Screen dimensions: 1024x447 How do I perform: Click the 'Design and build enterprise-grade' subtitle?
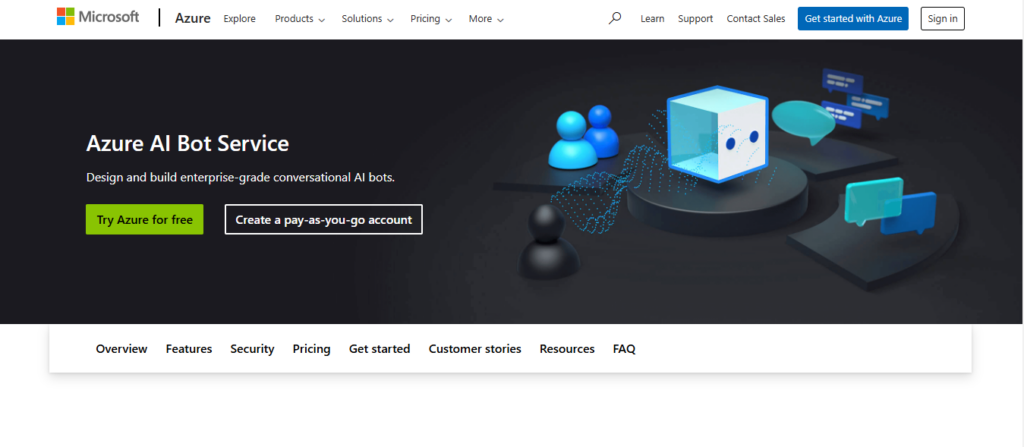pyautogui.click(x=240, y=177)
